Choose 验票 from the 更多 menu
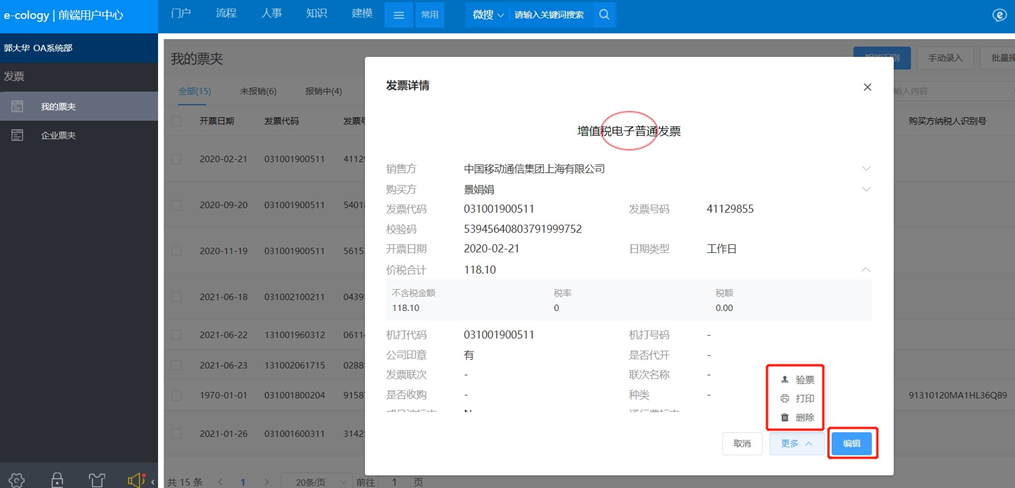This screenshot has width=1015, height=488. (797, 380)
